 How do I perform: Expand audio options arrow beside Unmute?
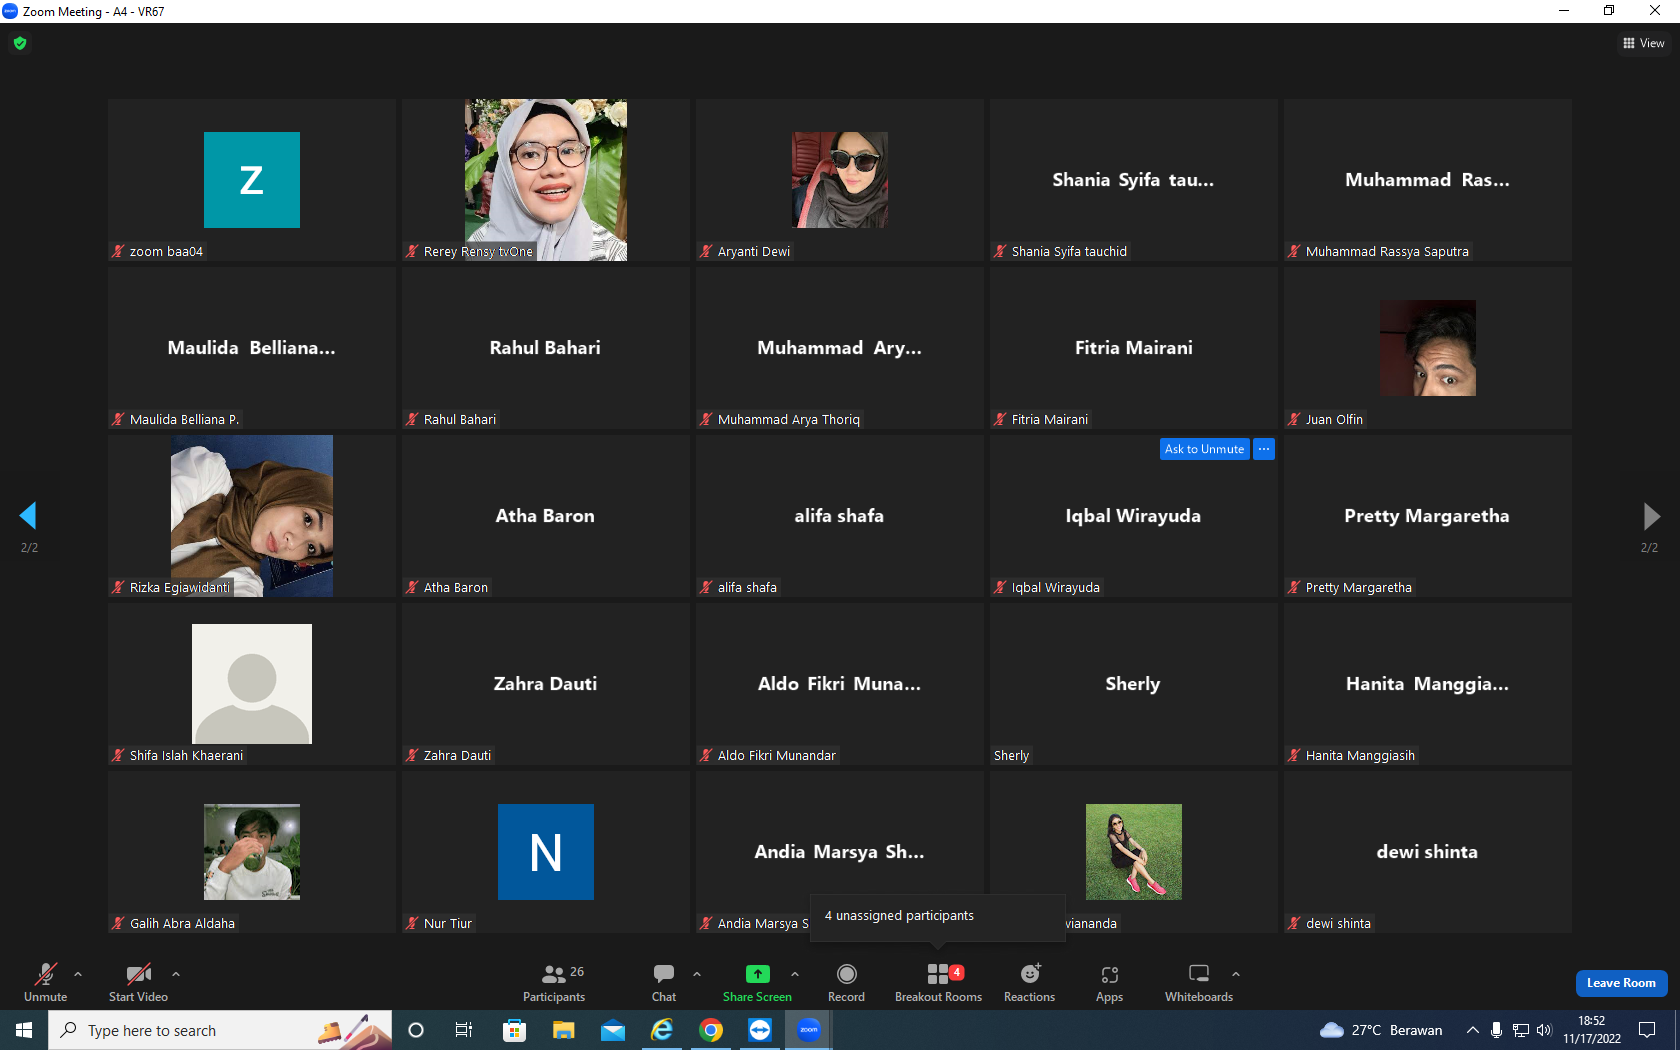(x=78, y=973)
